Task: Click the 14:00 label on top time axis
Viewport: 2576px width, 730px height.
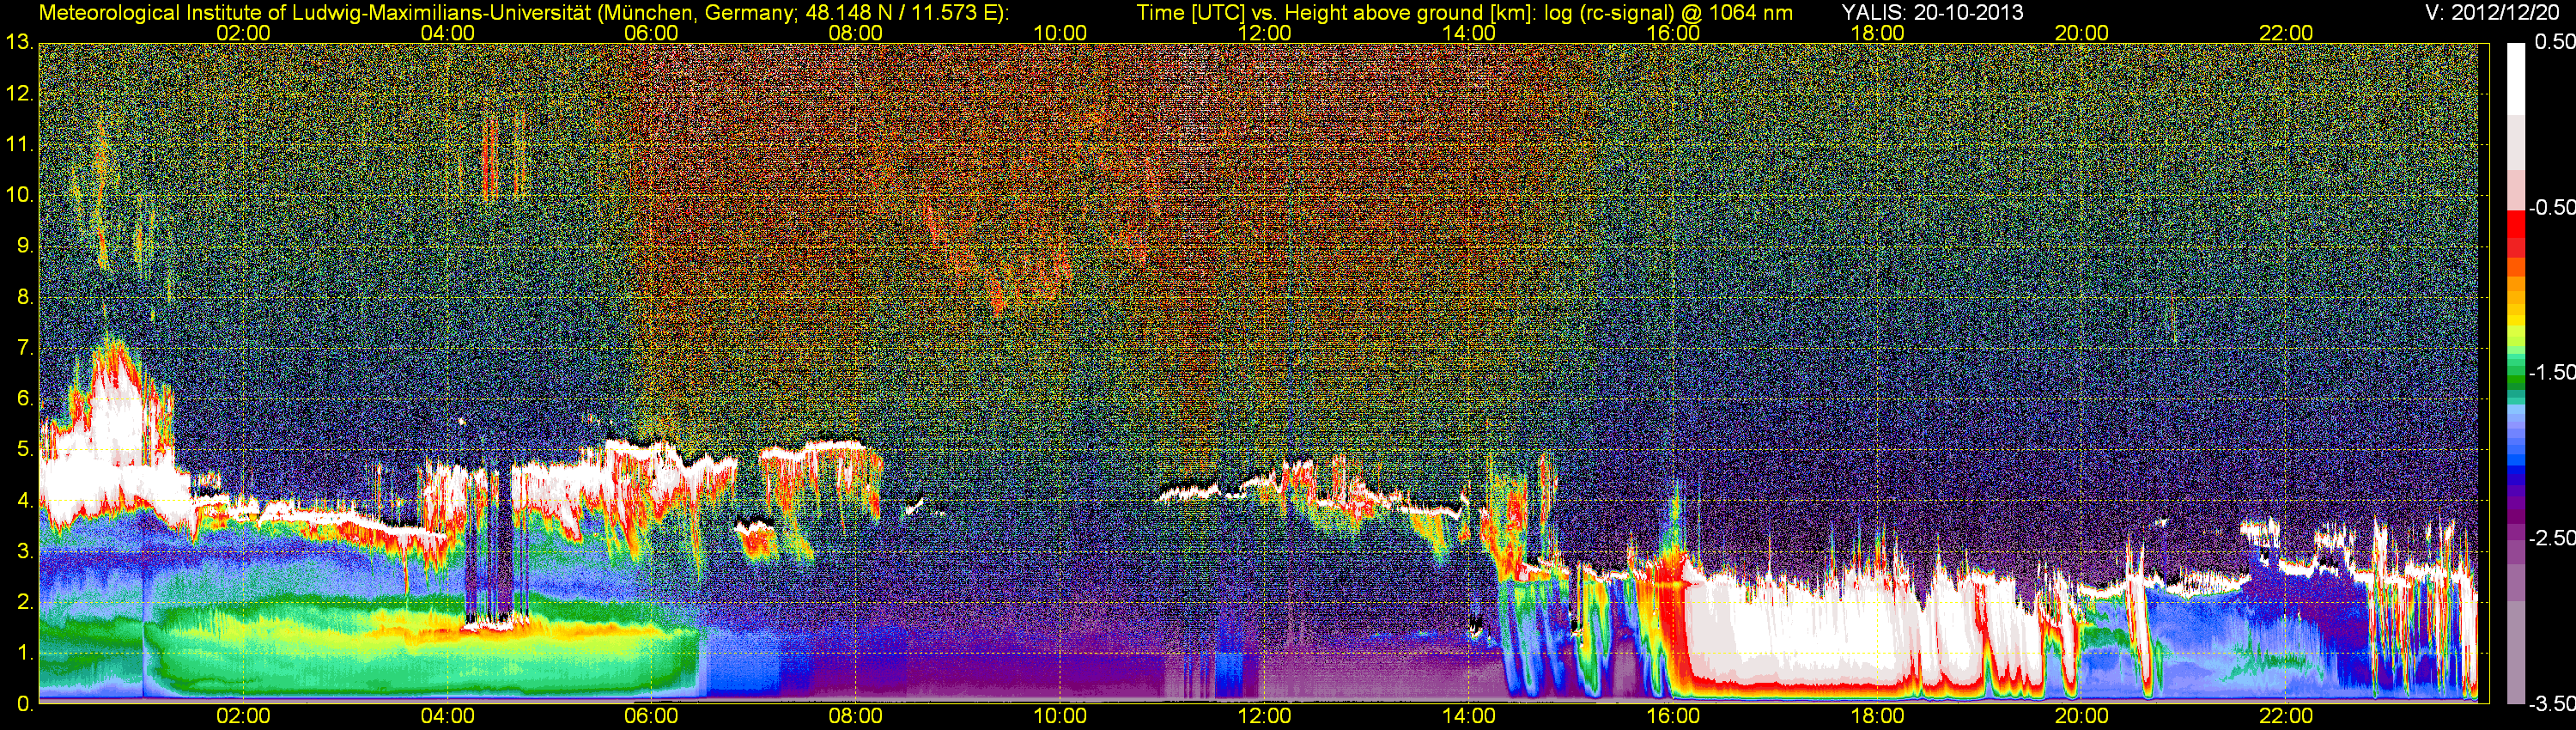Action: point(1469,32)
